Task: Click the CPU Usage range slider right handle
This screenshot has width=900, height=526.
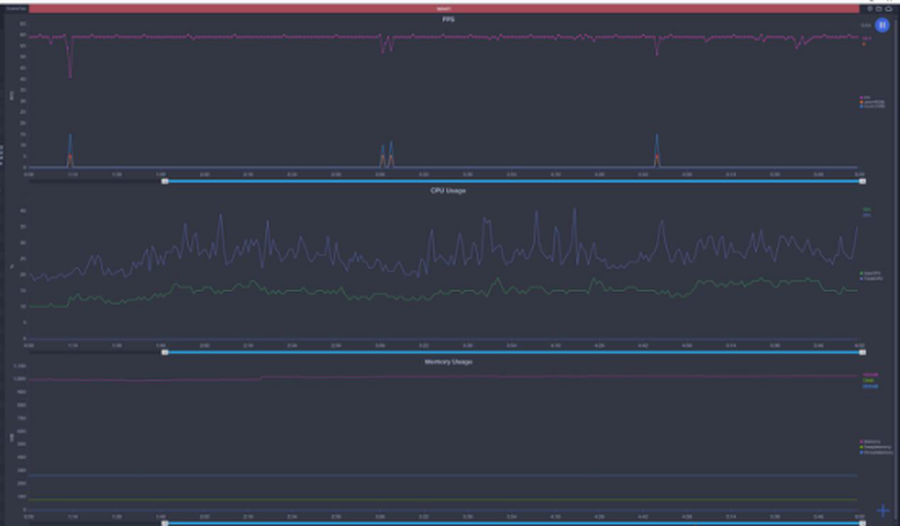Action: click(863, 352)
